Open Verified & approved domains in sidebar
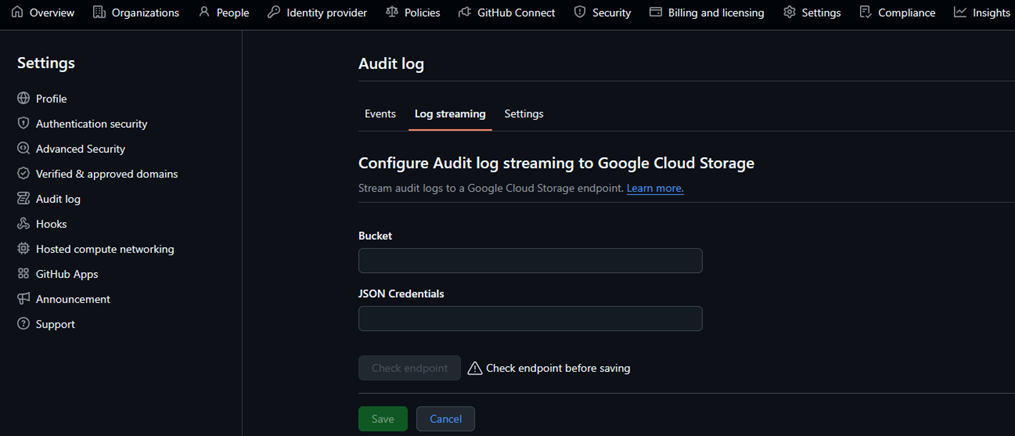This screenshot has width=1015, height=436. pos(107,174)
